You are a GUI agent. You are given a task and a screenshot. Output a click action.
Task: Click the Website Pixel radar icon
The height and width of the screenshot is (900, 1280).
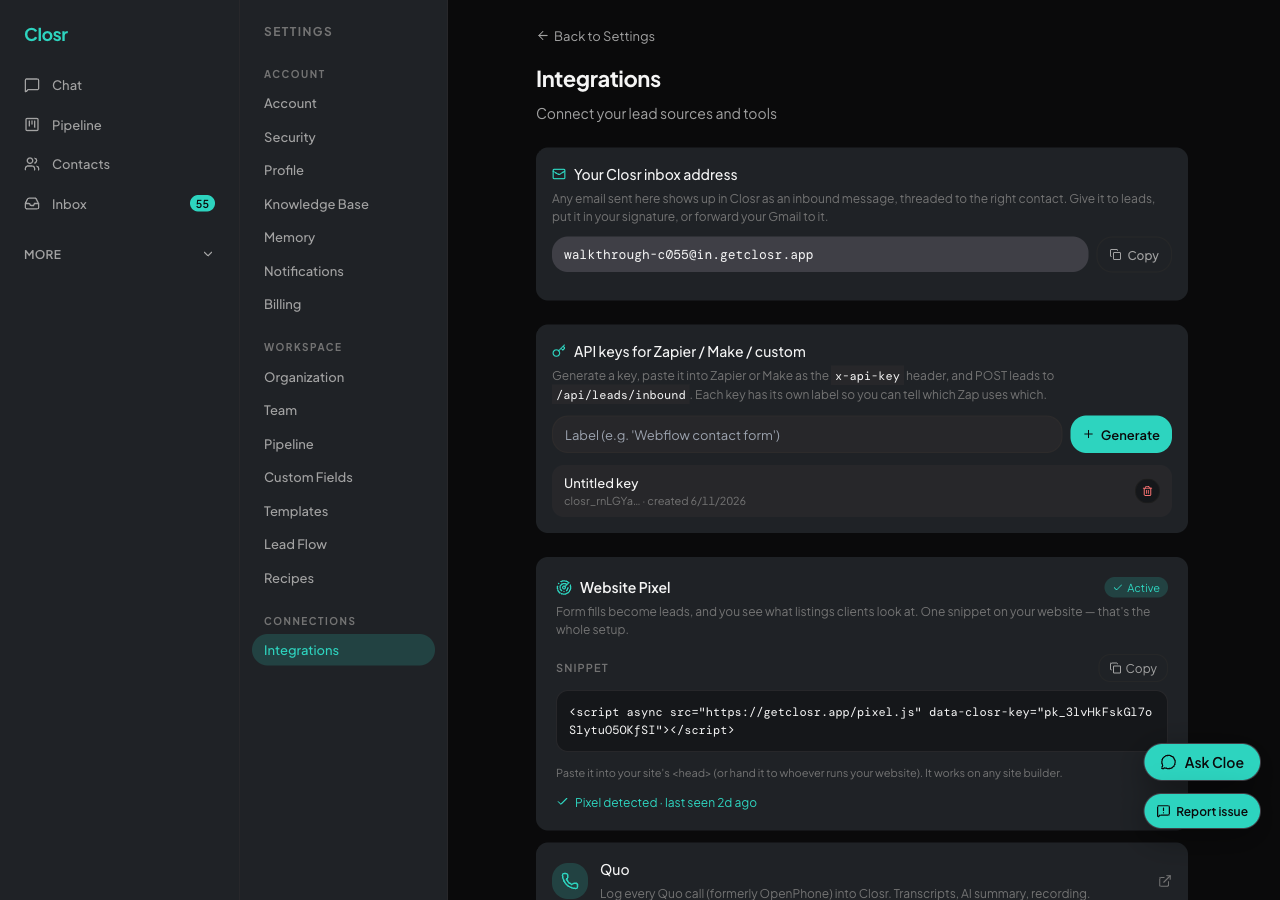coord(564,588)
